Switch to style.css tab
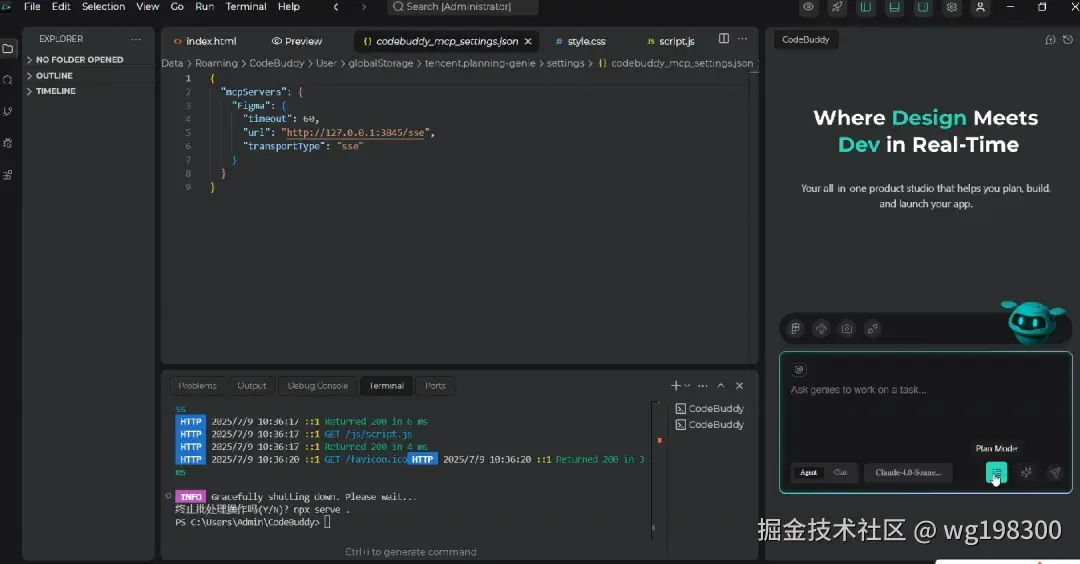This screenshot has height=564, width=1080. (x=580, y=41)
